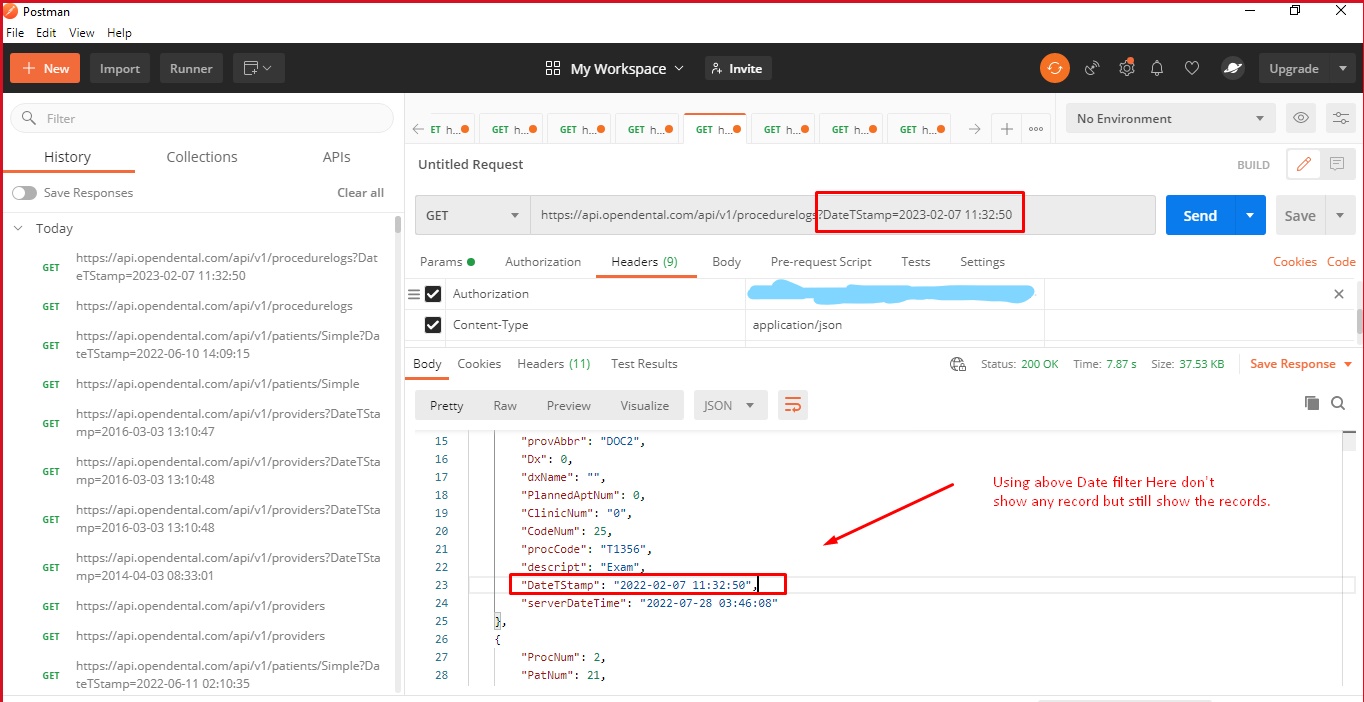Open the notifications bell
This screenshot has height=702, width=1364.
coord(1157,68)
